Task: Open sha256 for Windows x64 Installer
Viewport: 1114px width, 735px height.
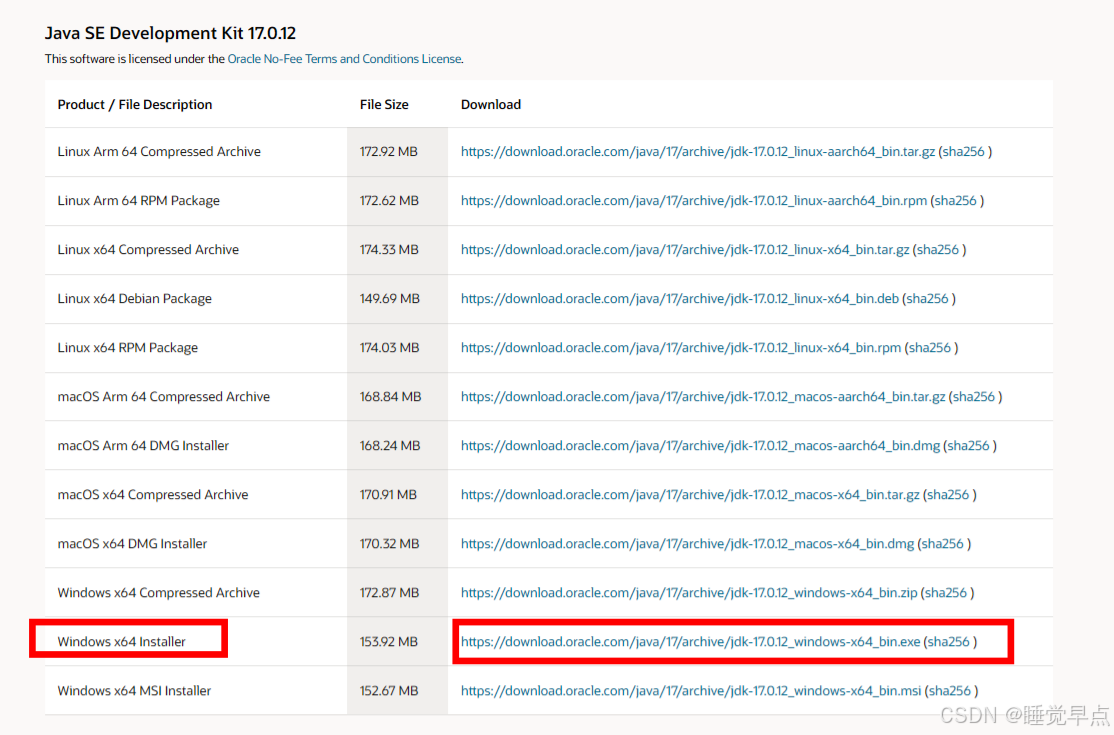Action: pos(948,641)
